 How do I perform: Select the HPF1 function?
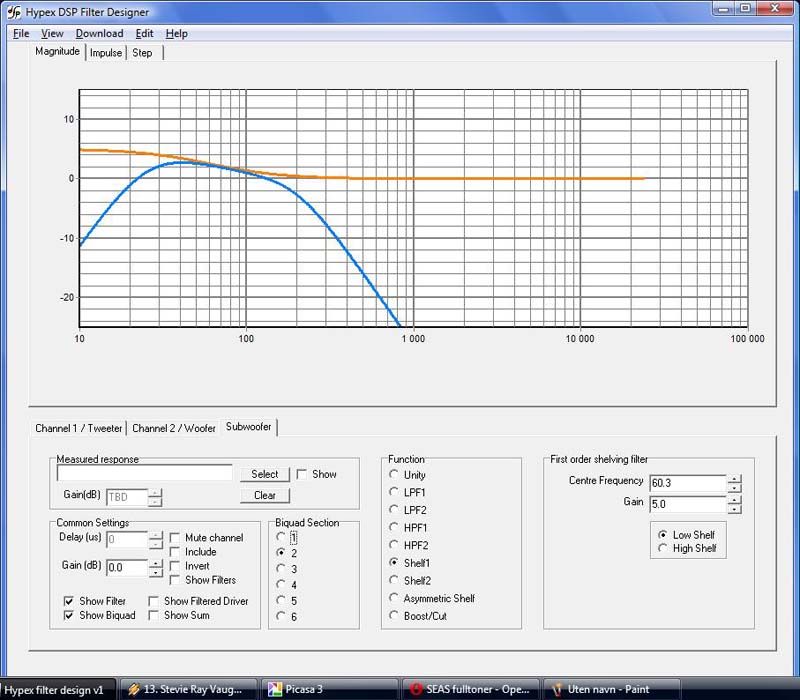point(393,527)
